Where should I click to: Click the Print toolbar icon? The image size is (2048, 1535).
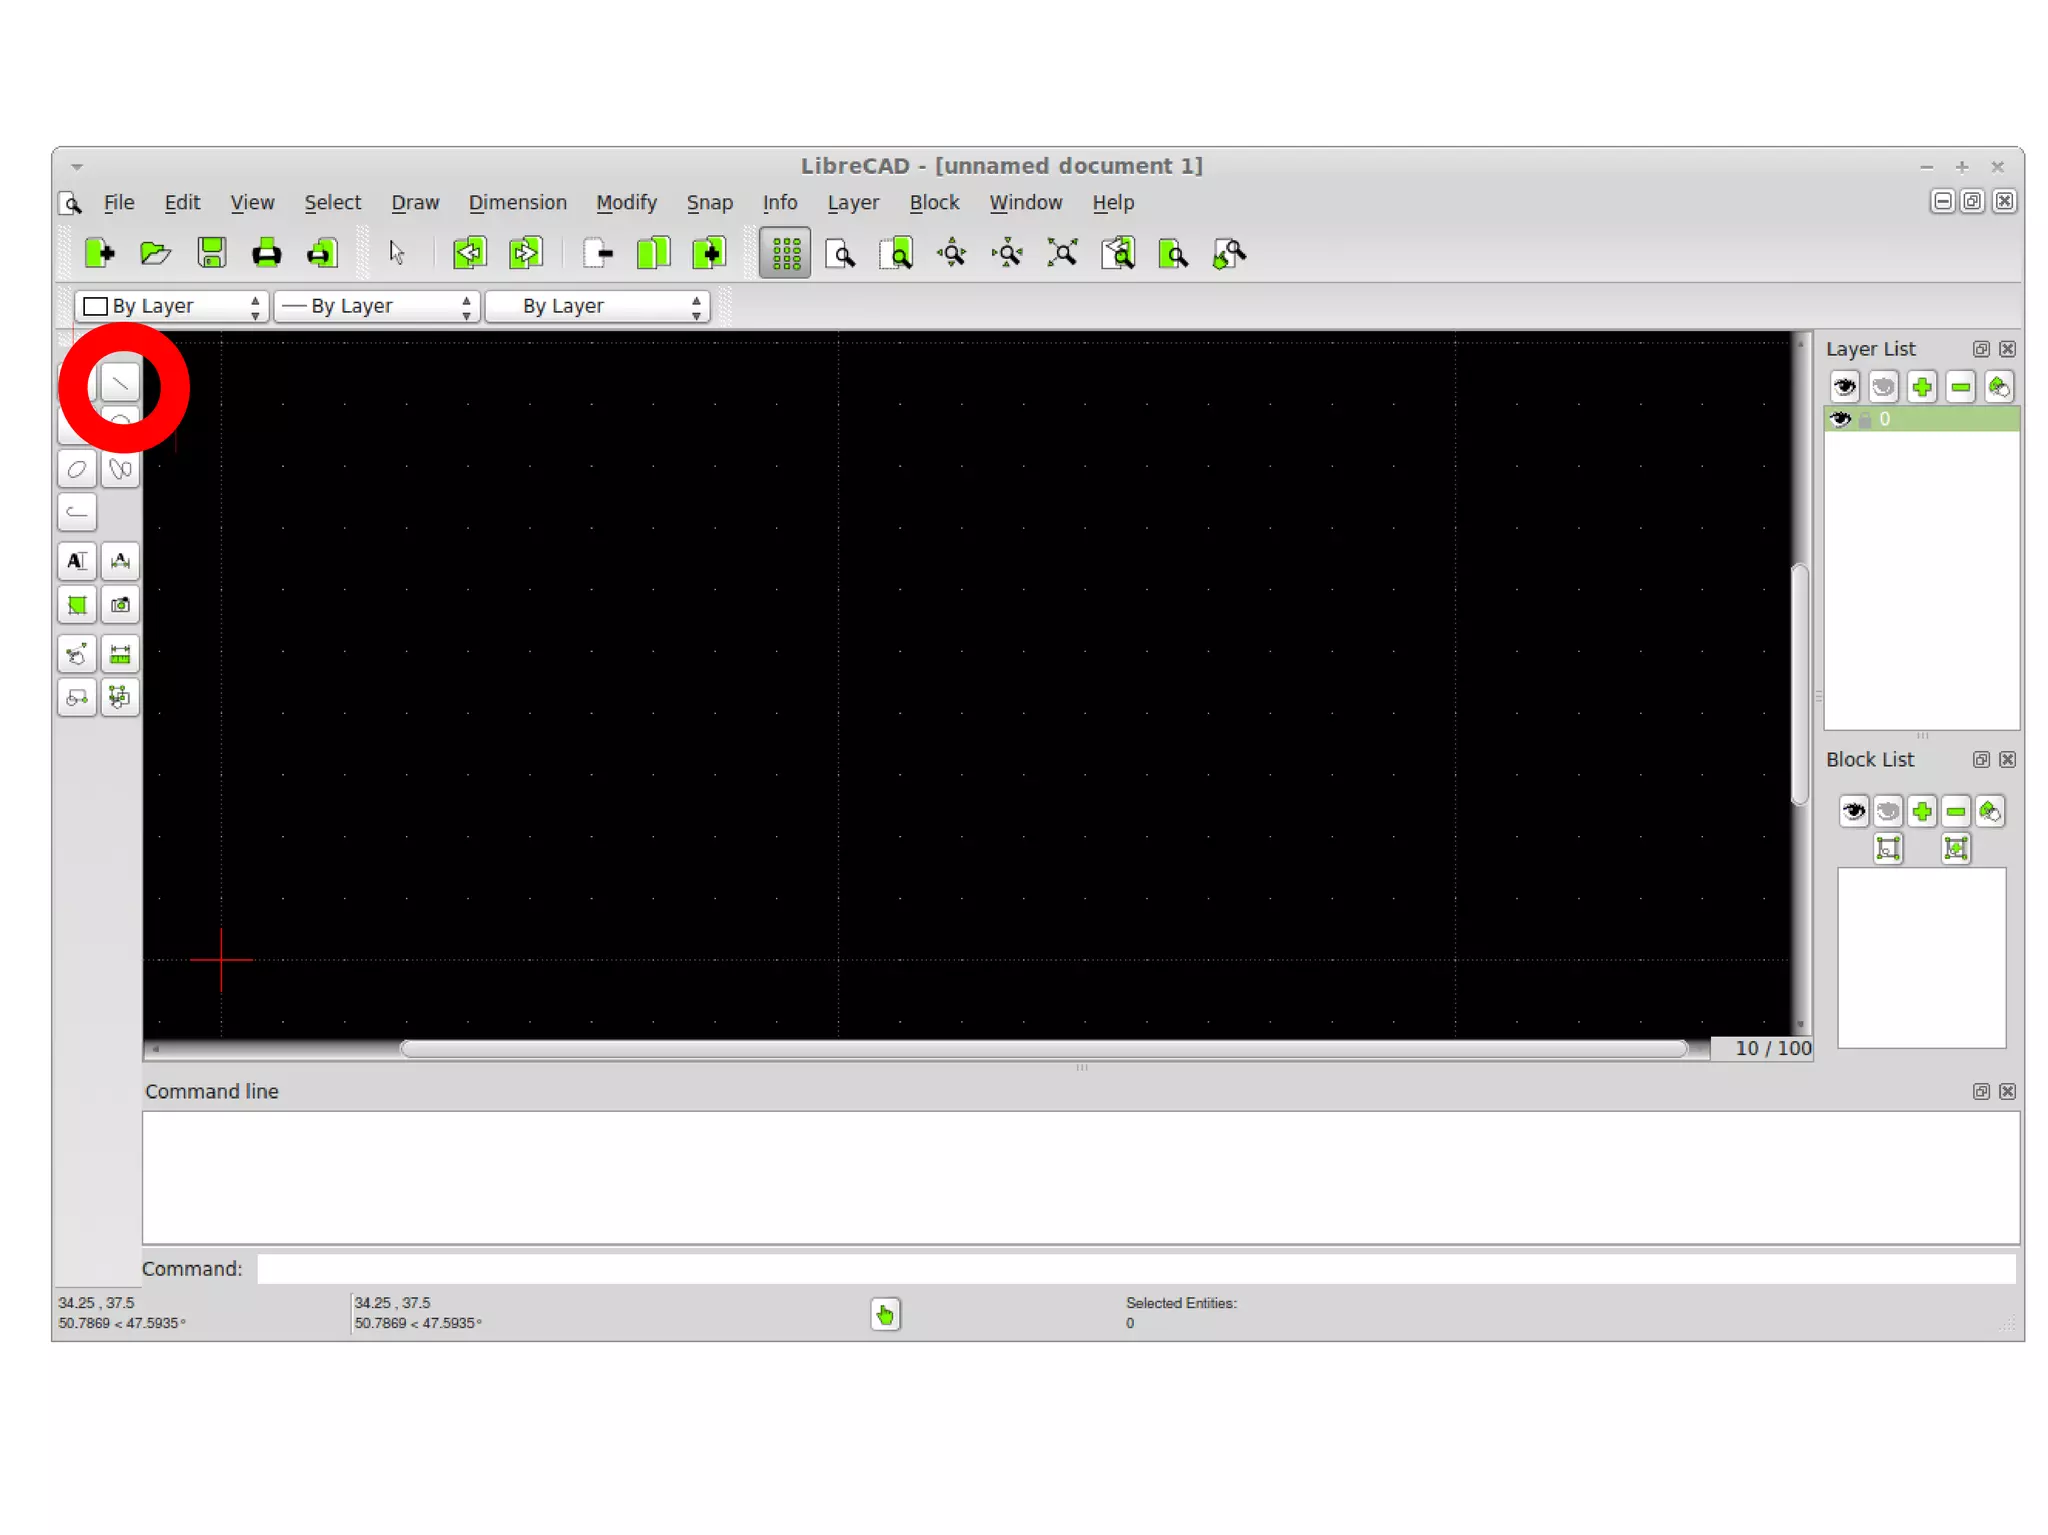pyautogui.click(x=266, y=254)
